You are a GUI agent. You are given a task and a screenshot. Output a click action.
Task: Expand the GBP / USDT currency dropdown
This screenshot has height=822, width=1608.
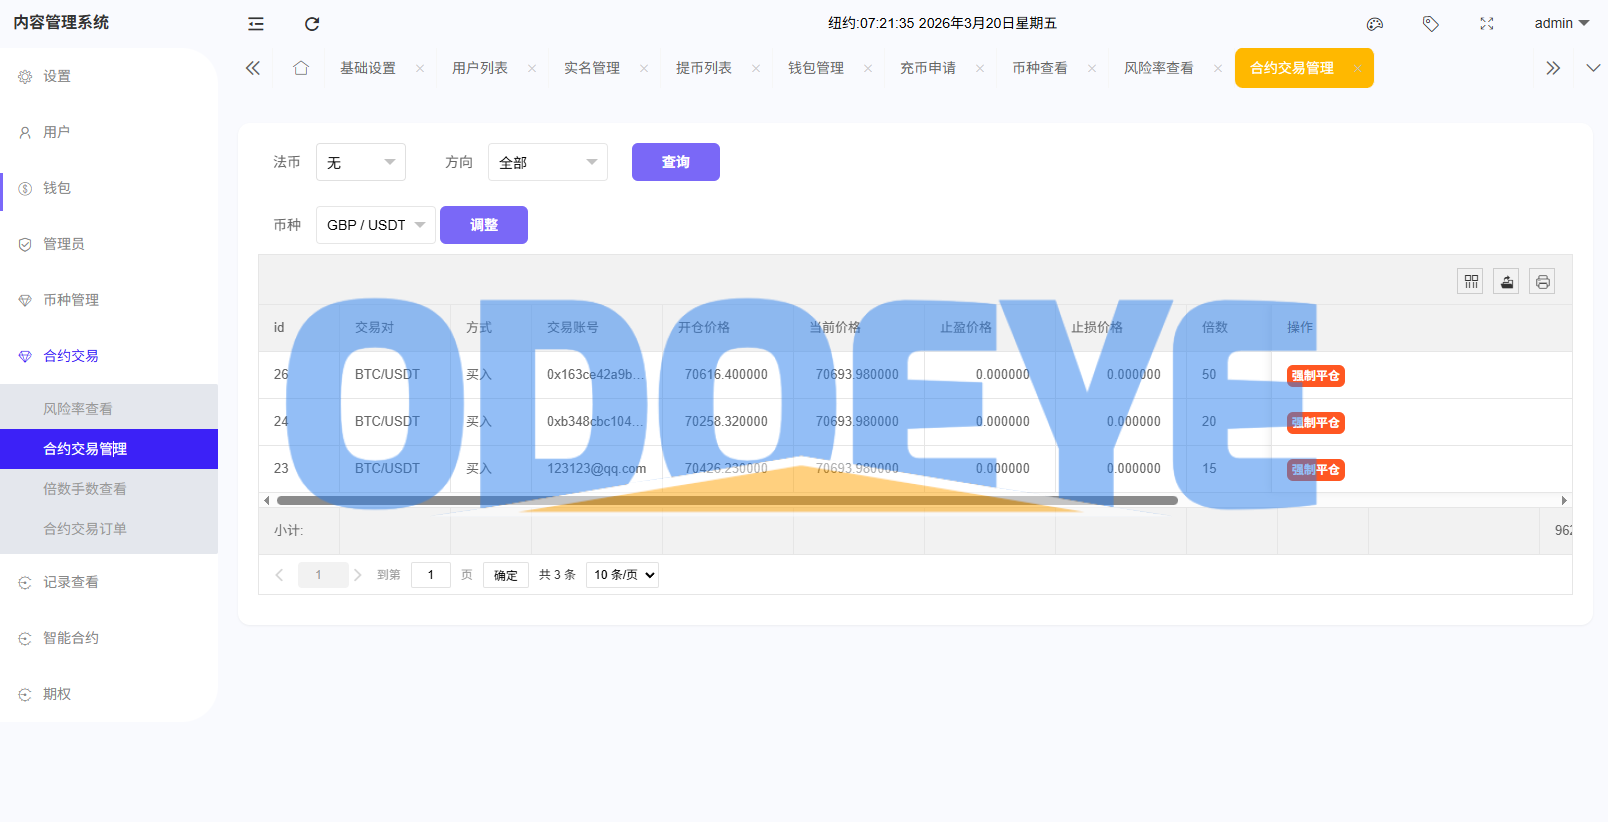[375, 225]
